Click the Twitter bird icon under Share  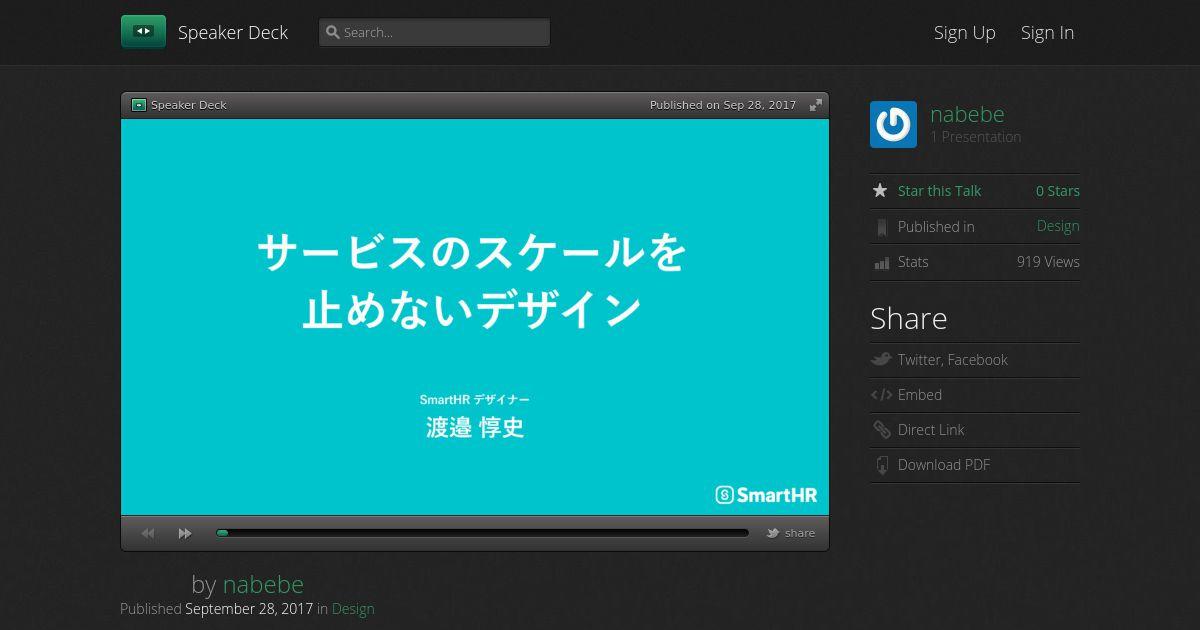[x=881, y=359]
